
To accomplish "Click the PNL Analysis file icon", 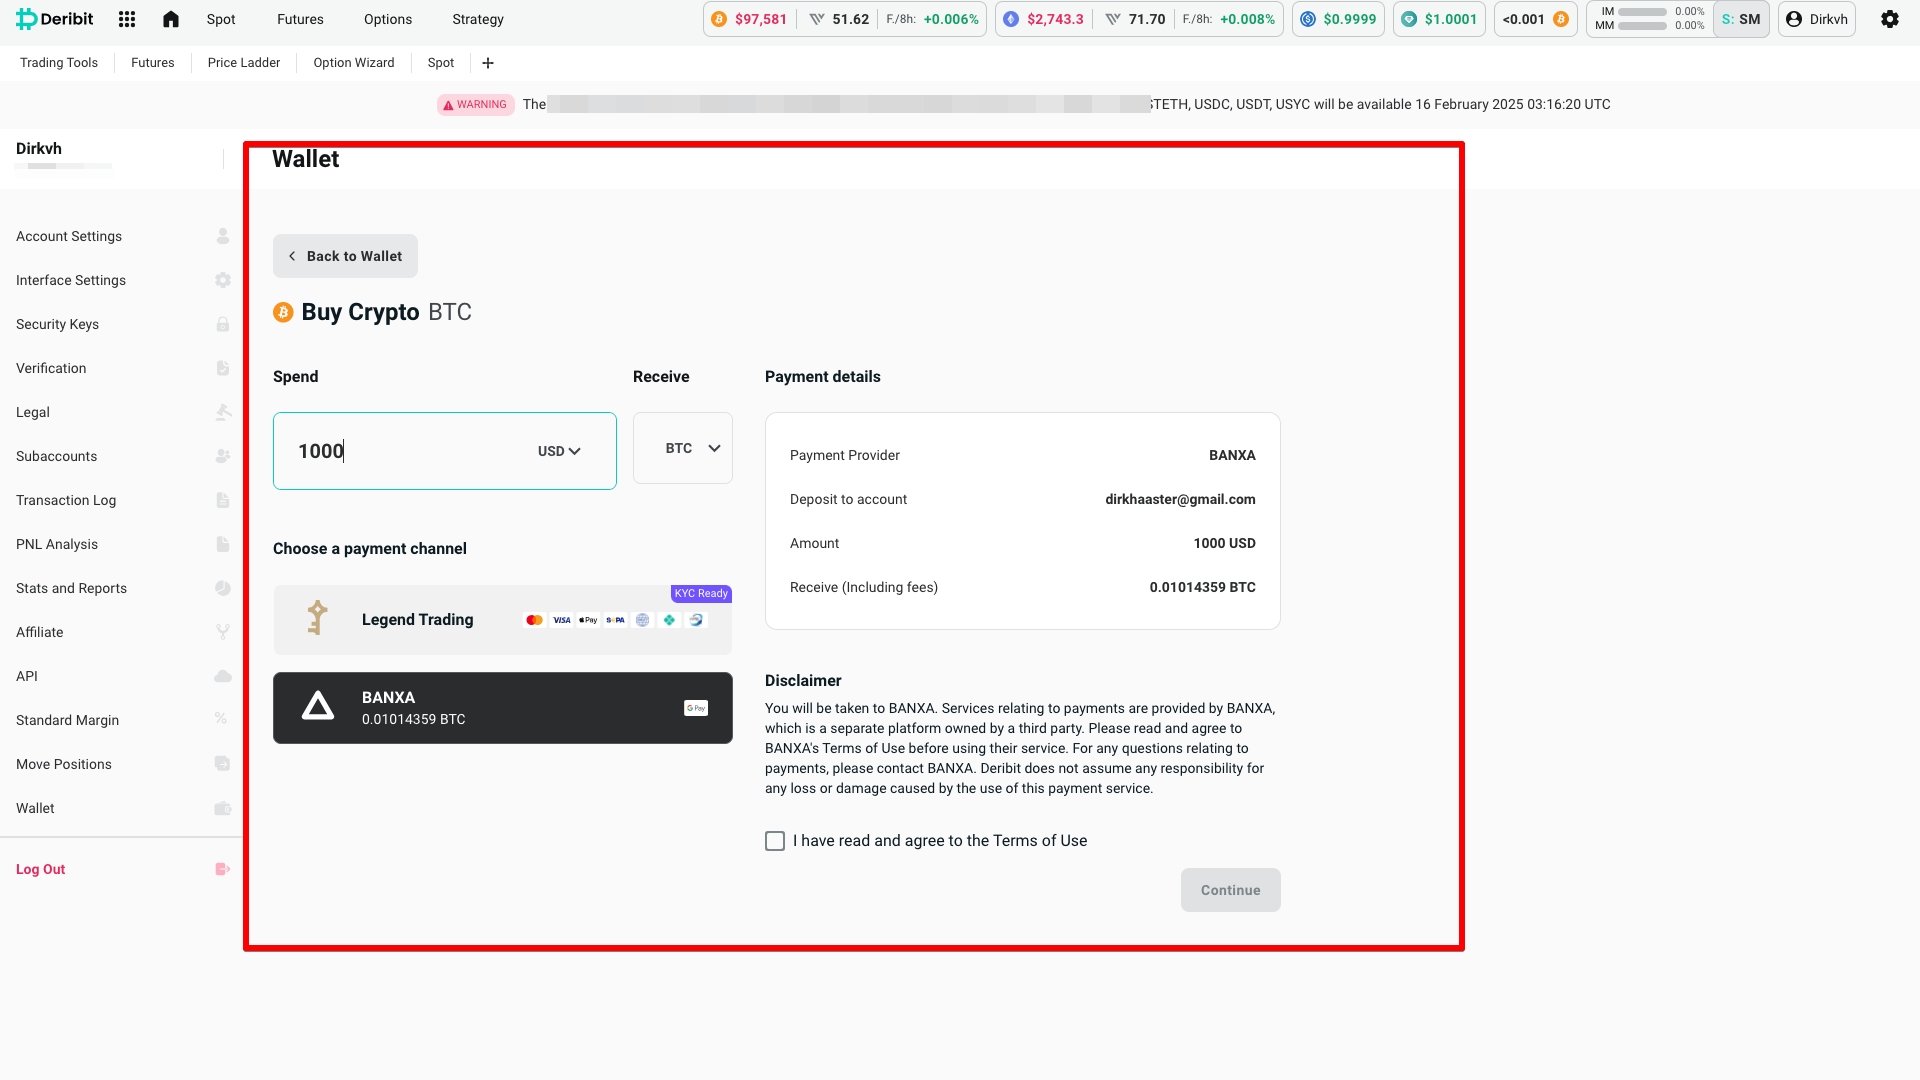I will pyautogui.click(x=223, y=544).
